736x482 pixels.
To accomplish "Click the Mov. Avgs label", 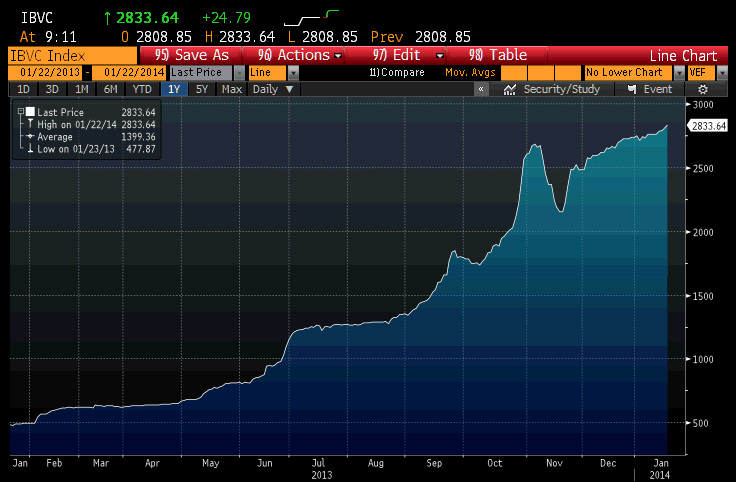I will [470, 72].
